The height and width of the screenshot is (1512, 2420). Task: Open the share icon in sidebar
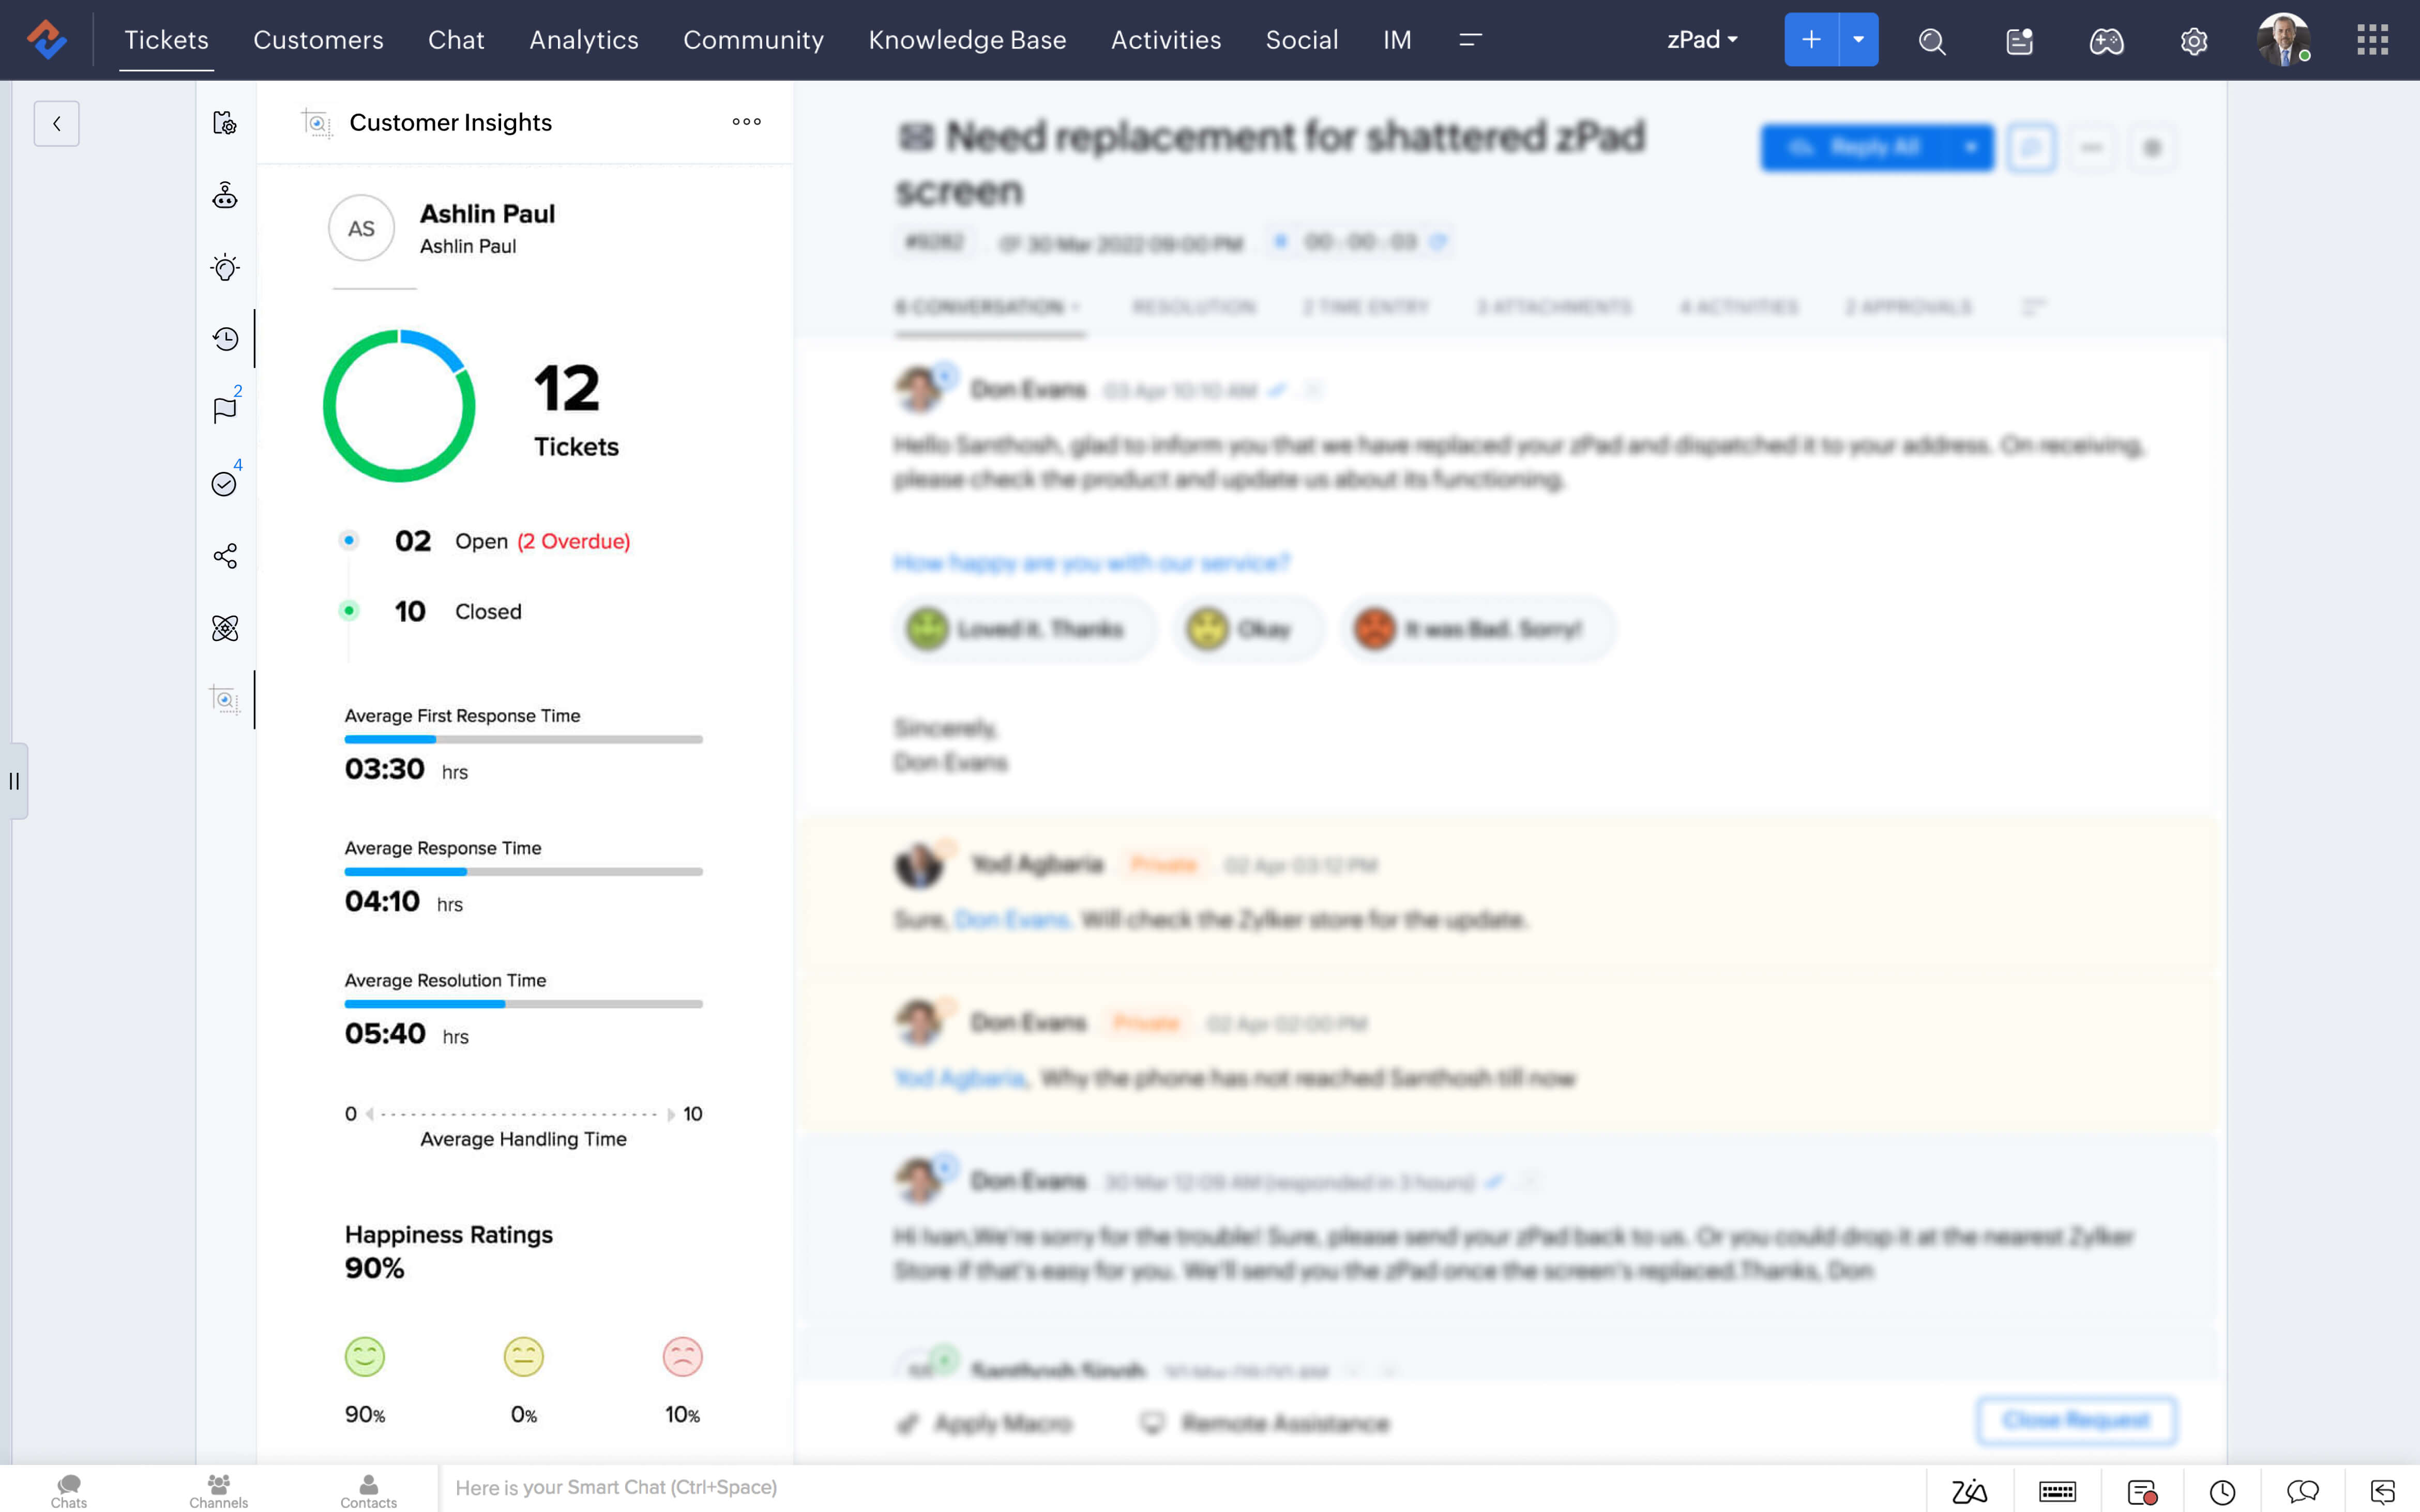pos(225,556)
